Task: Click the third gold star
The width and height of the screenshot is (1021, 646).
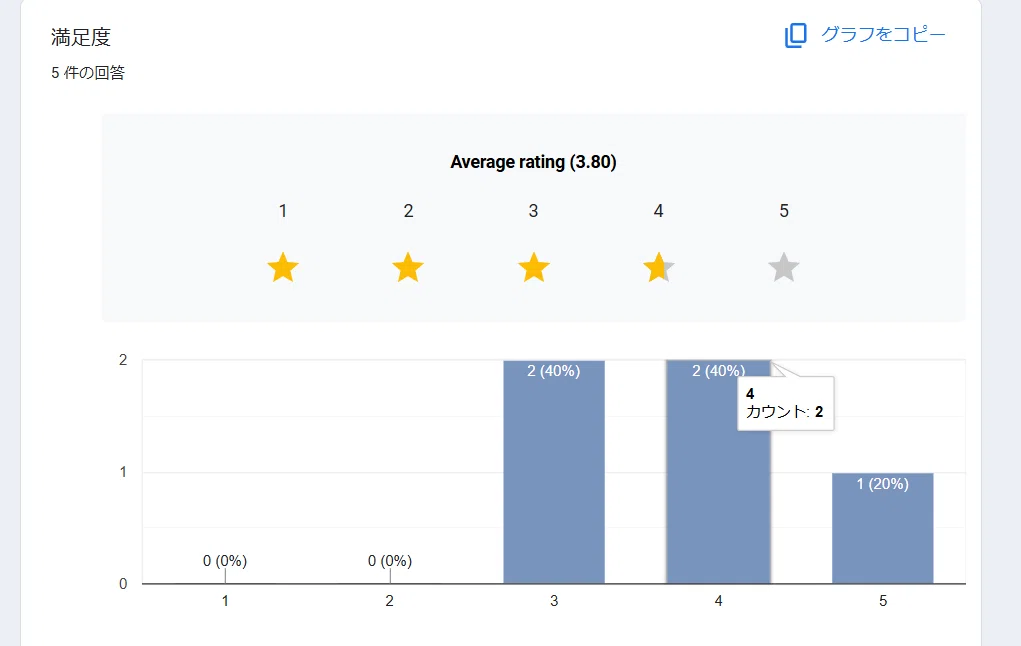Action: (533, 267)
